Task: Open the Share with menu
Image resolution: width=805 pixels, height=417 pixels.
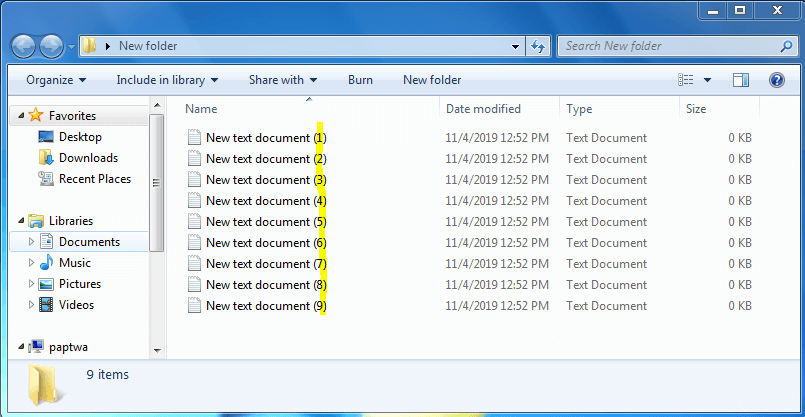Action: [282, 80]
